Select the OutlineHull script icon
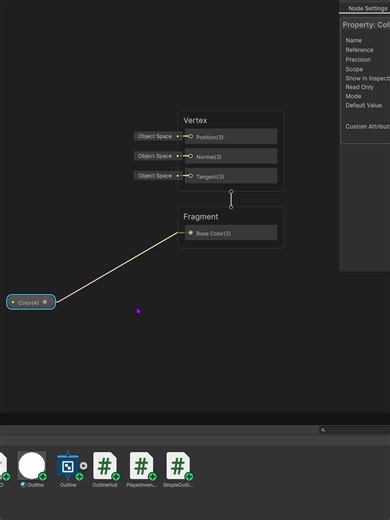390x520 pixels. tap(105, 465)
